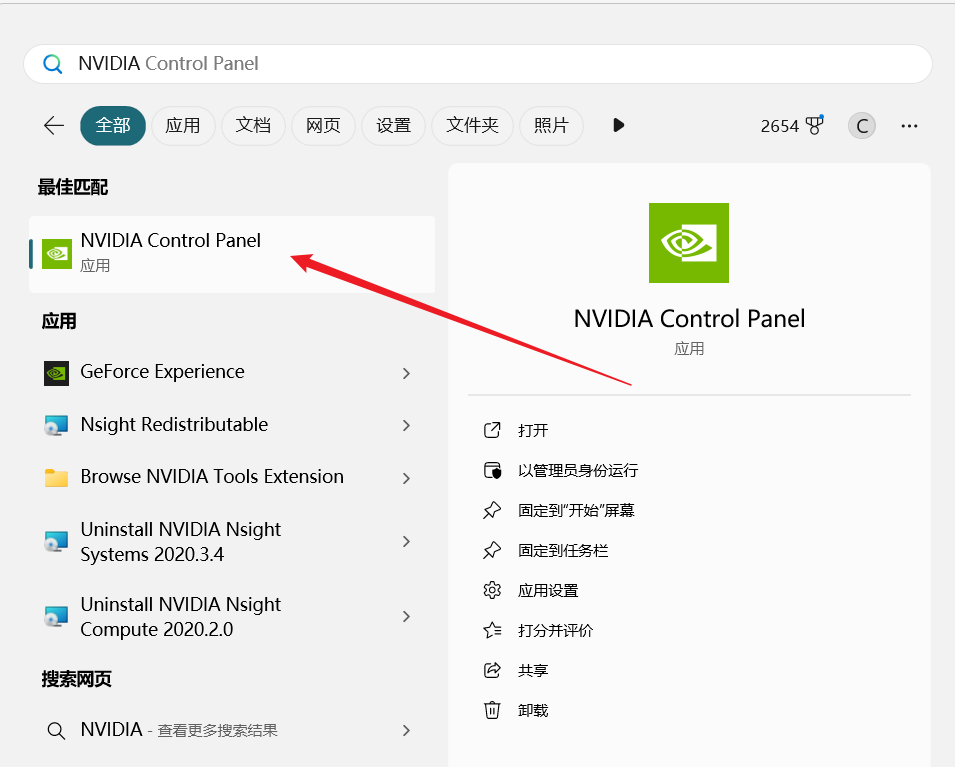955x767 pixels.
Task: Select the NVIDIA Control Panel best match text
Action: click(171, 240)
